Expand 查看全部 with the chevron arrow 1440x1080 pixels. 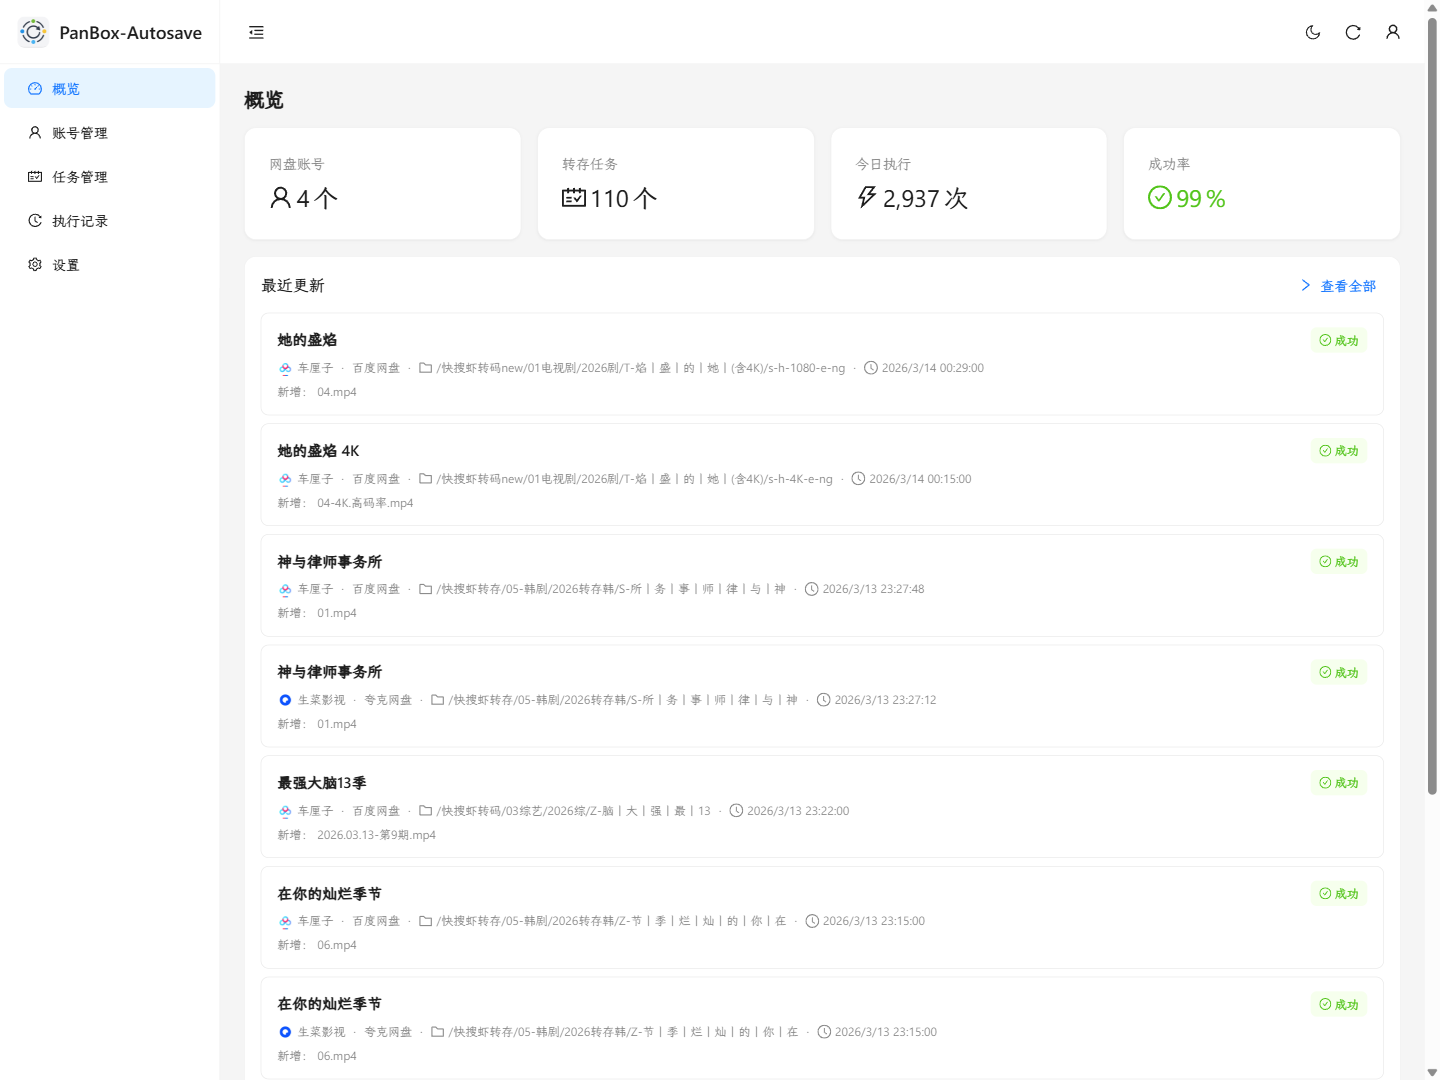(x=1305, y=285)
